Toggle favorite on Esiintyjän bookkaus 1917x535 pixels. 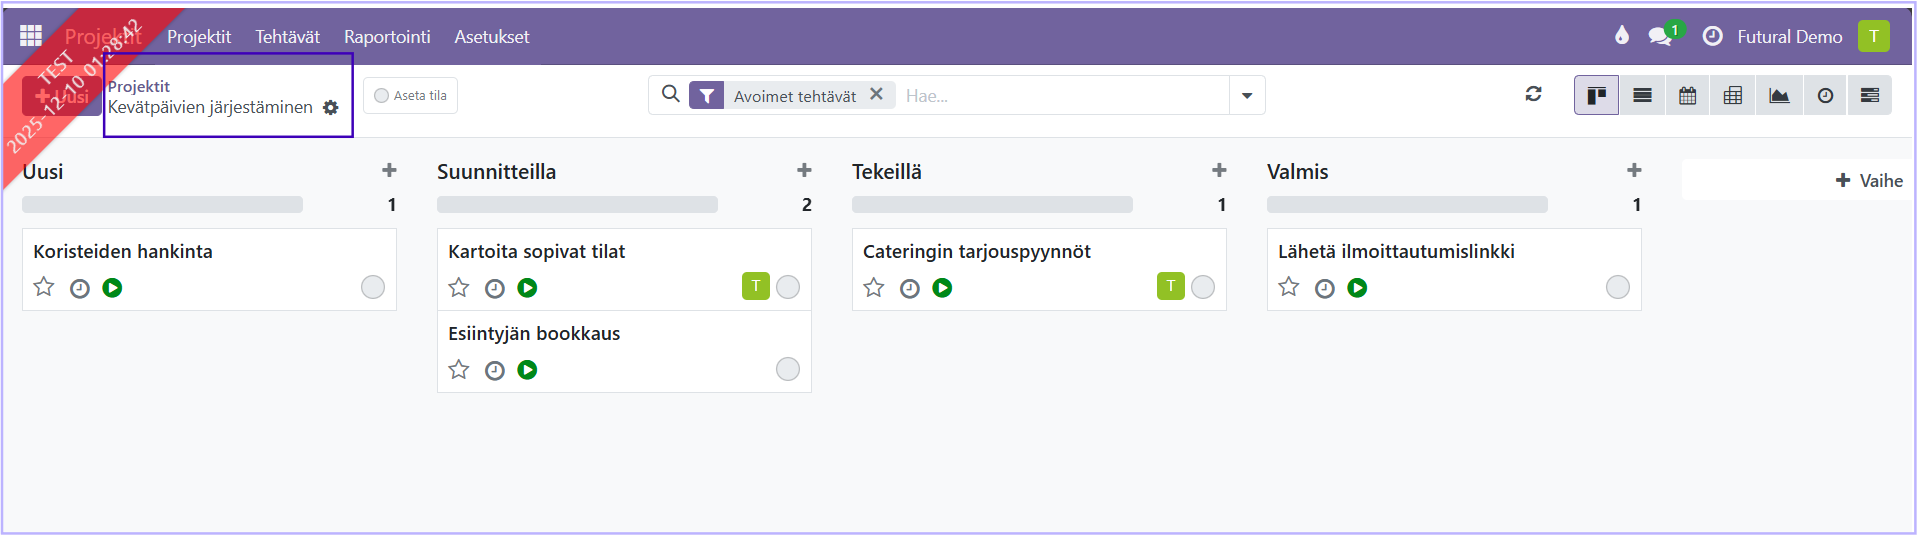[459, 370]
